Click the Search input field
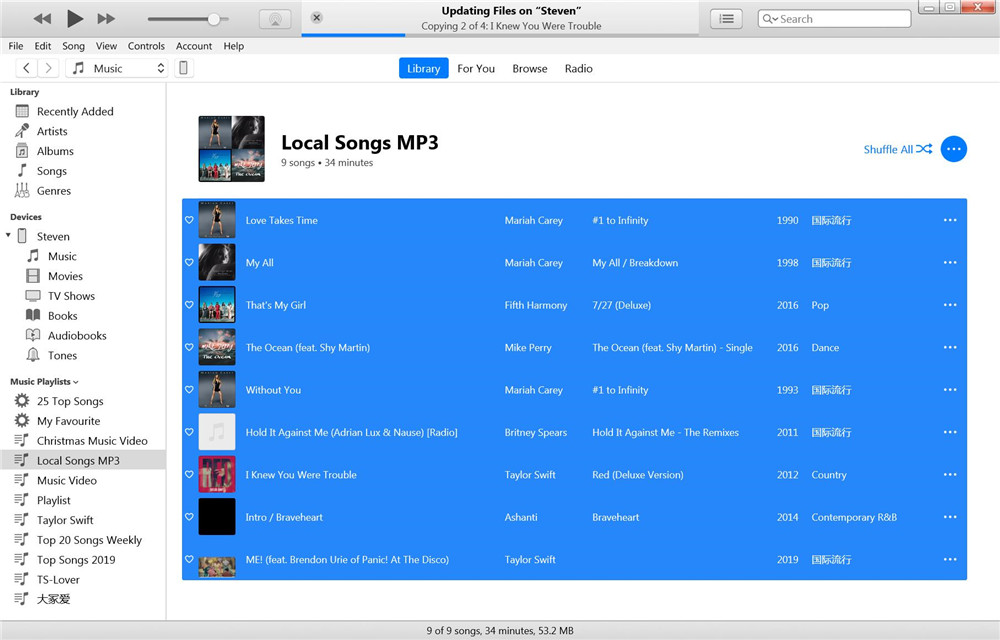 [834, 18]
